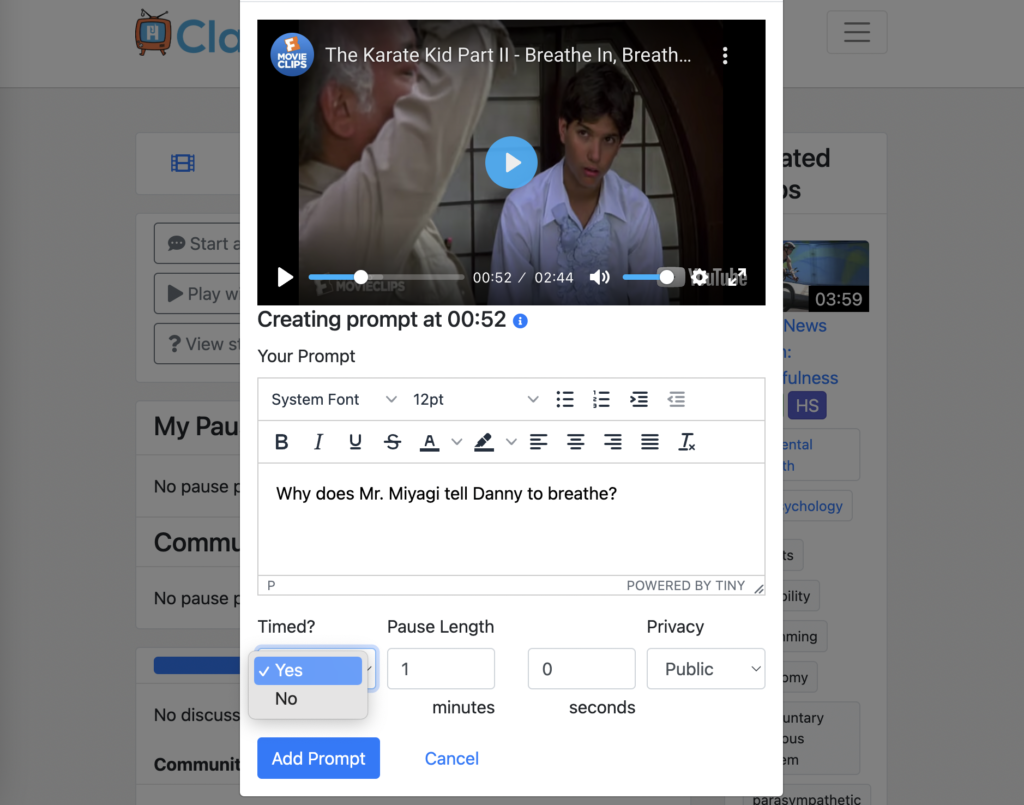Align text right

click(613, 442)
